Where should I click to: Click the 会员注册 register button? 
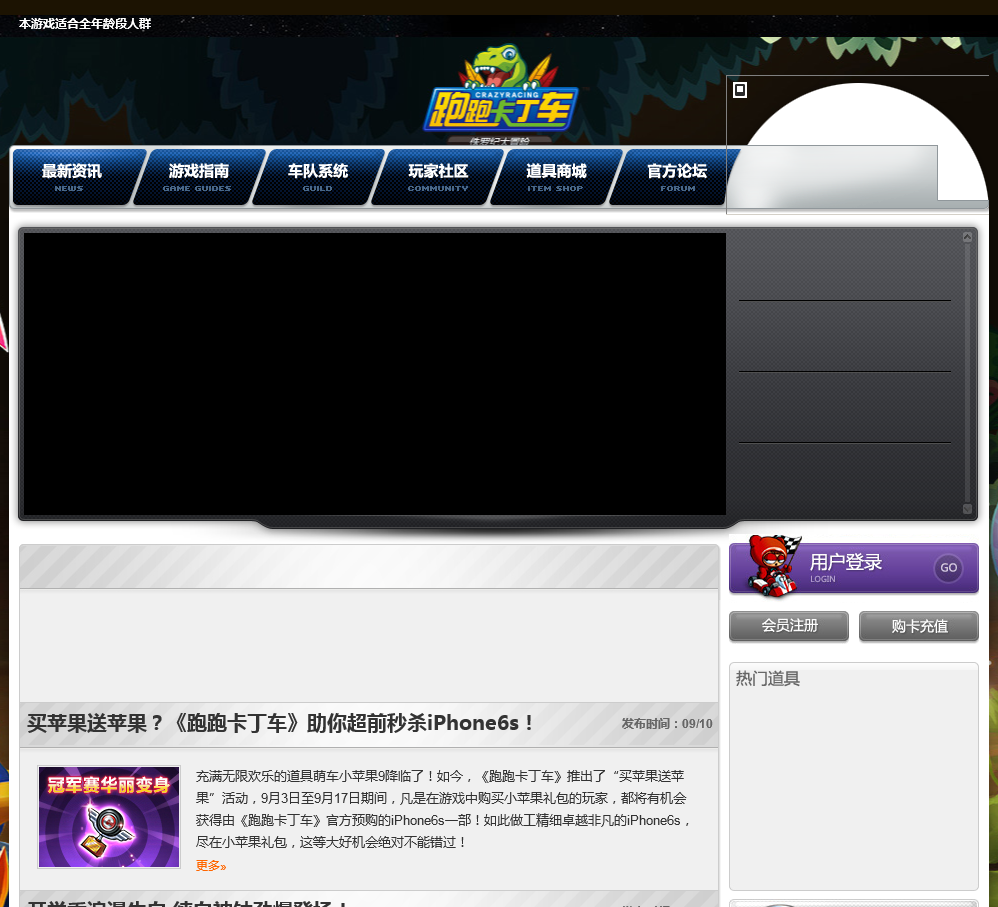[x=789, y=626]
